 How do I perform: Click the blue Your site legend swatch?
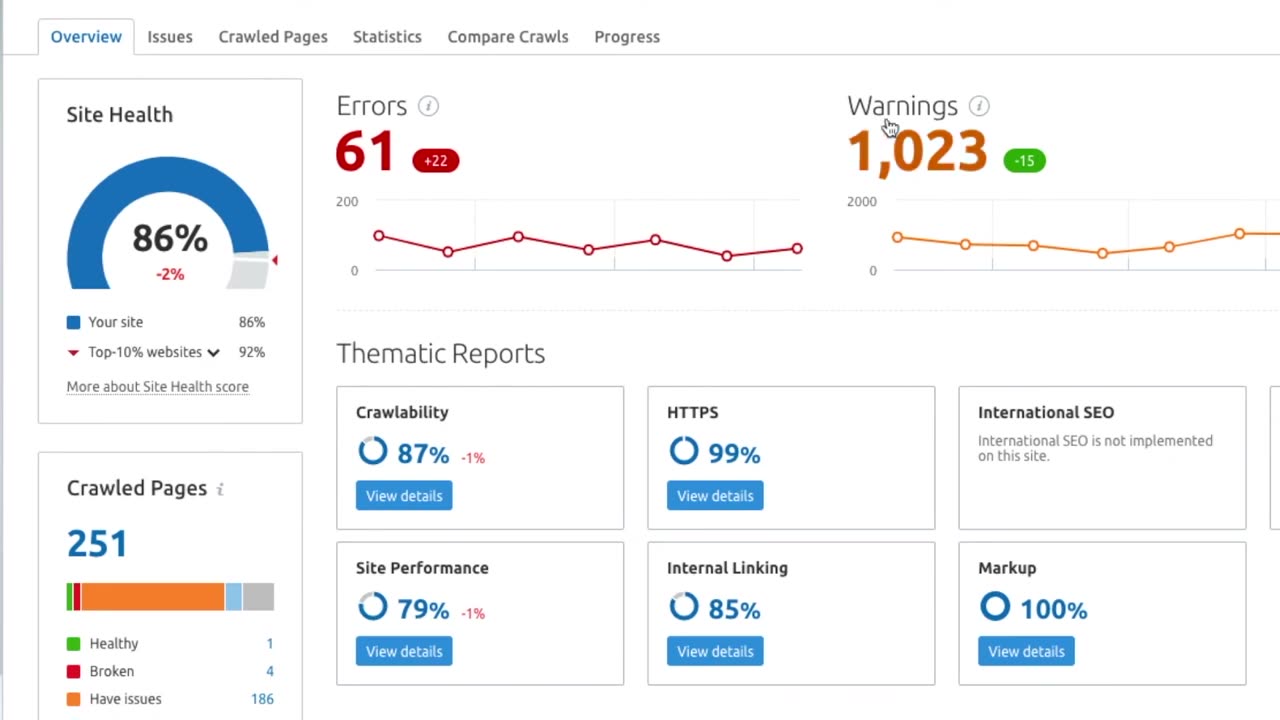click(x=73, y=322)
